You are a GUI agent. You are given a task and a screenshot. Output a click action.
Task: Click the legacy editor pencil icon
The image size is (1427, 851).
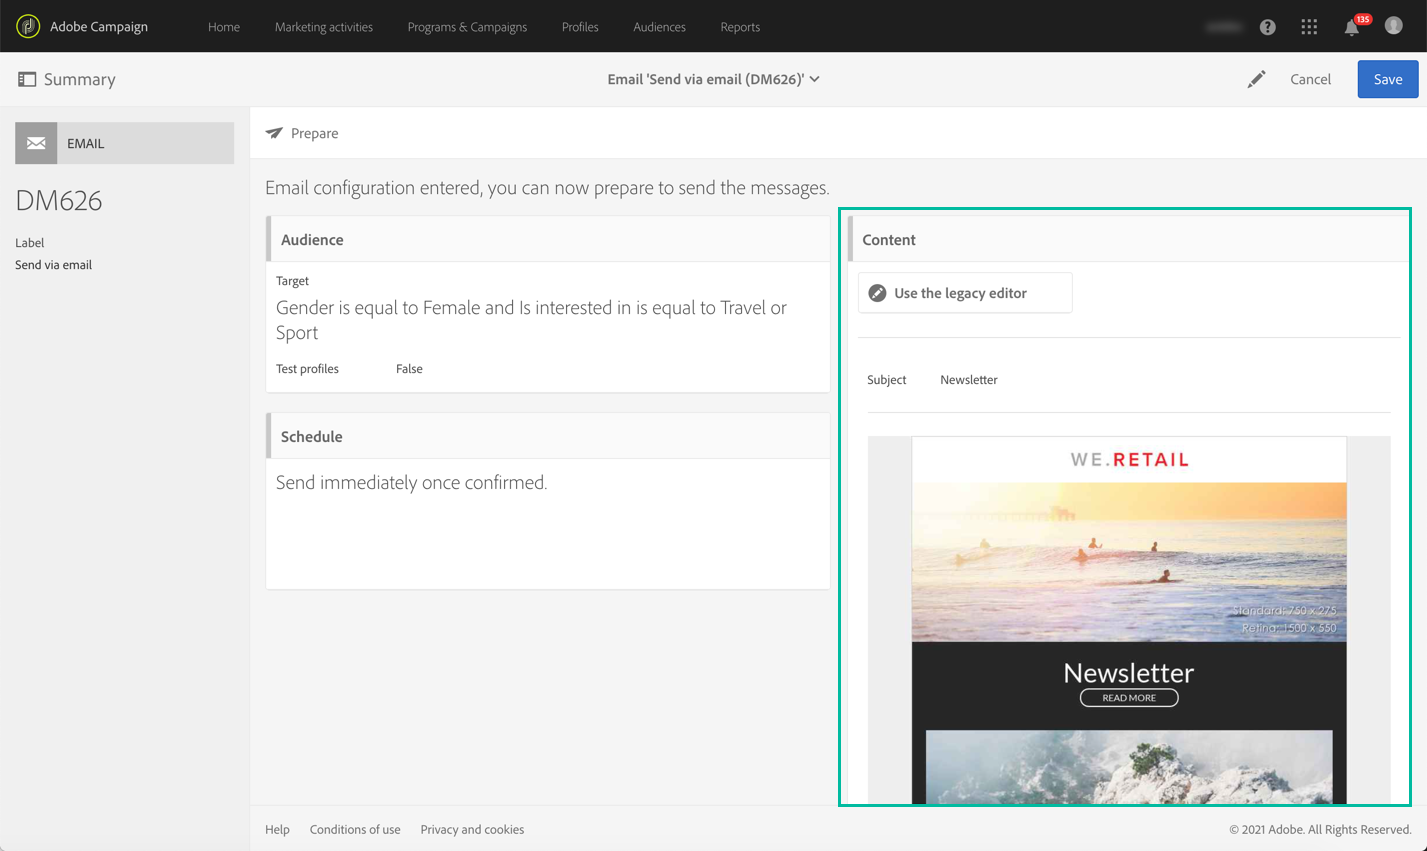[877, 293]
